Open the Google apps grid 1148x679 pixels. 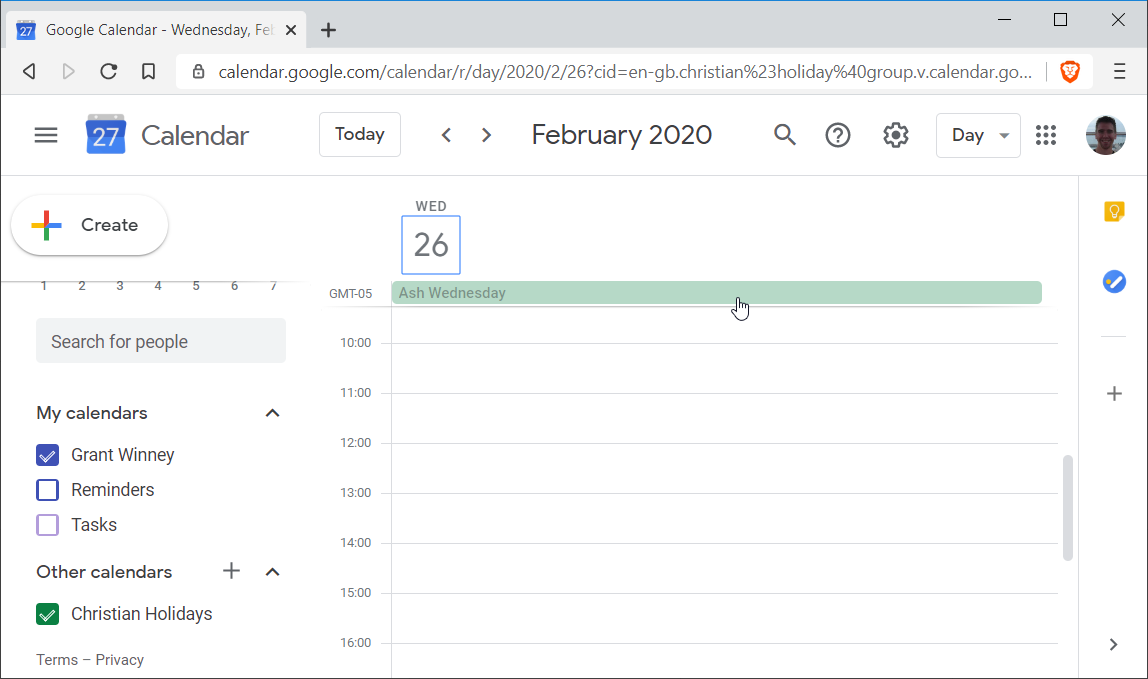click(x=1046, y=135)
